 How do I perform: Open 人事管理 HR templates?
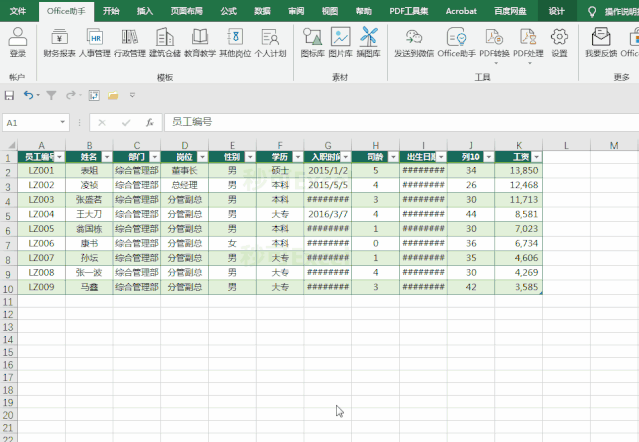[95, 42]
